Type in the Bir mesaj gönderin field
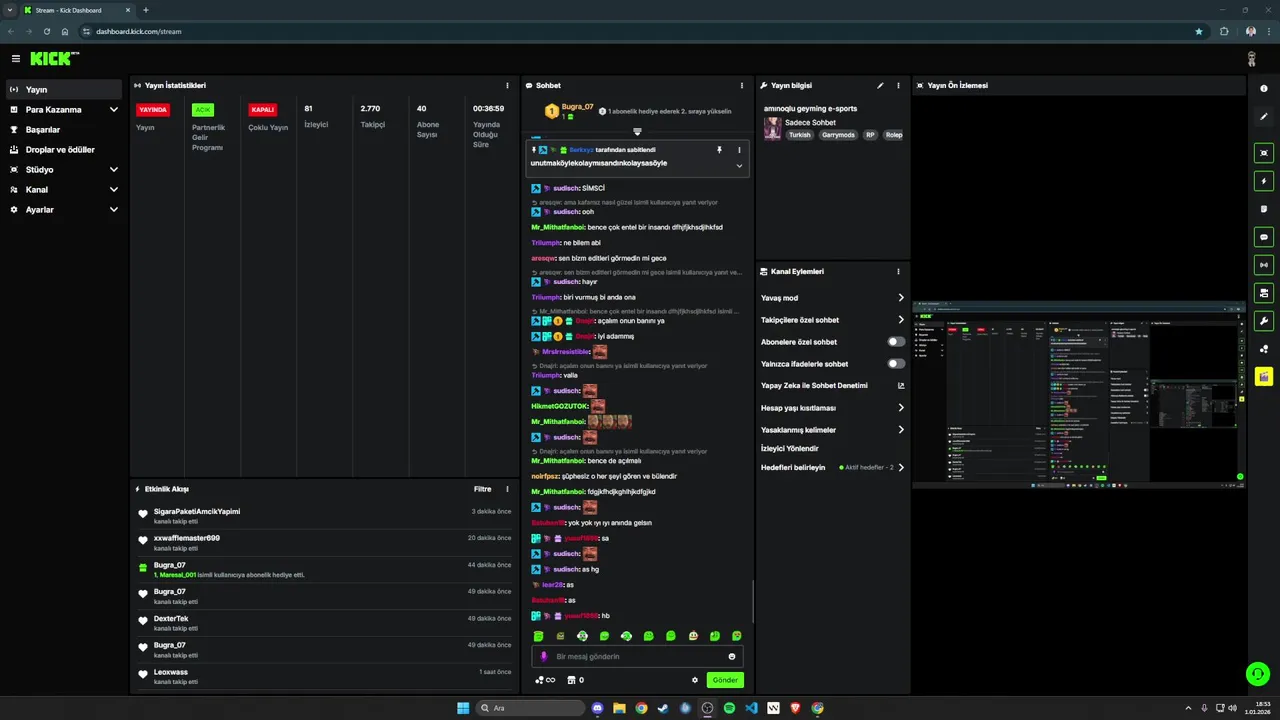The width and height of the screenshot is (1280, 720). [636, 657]
